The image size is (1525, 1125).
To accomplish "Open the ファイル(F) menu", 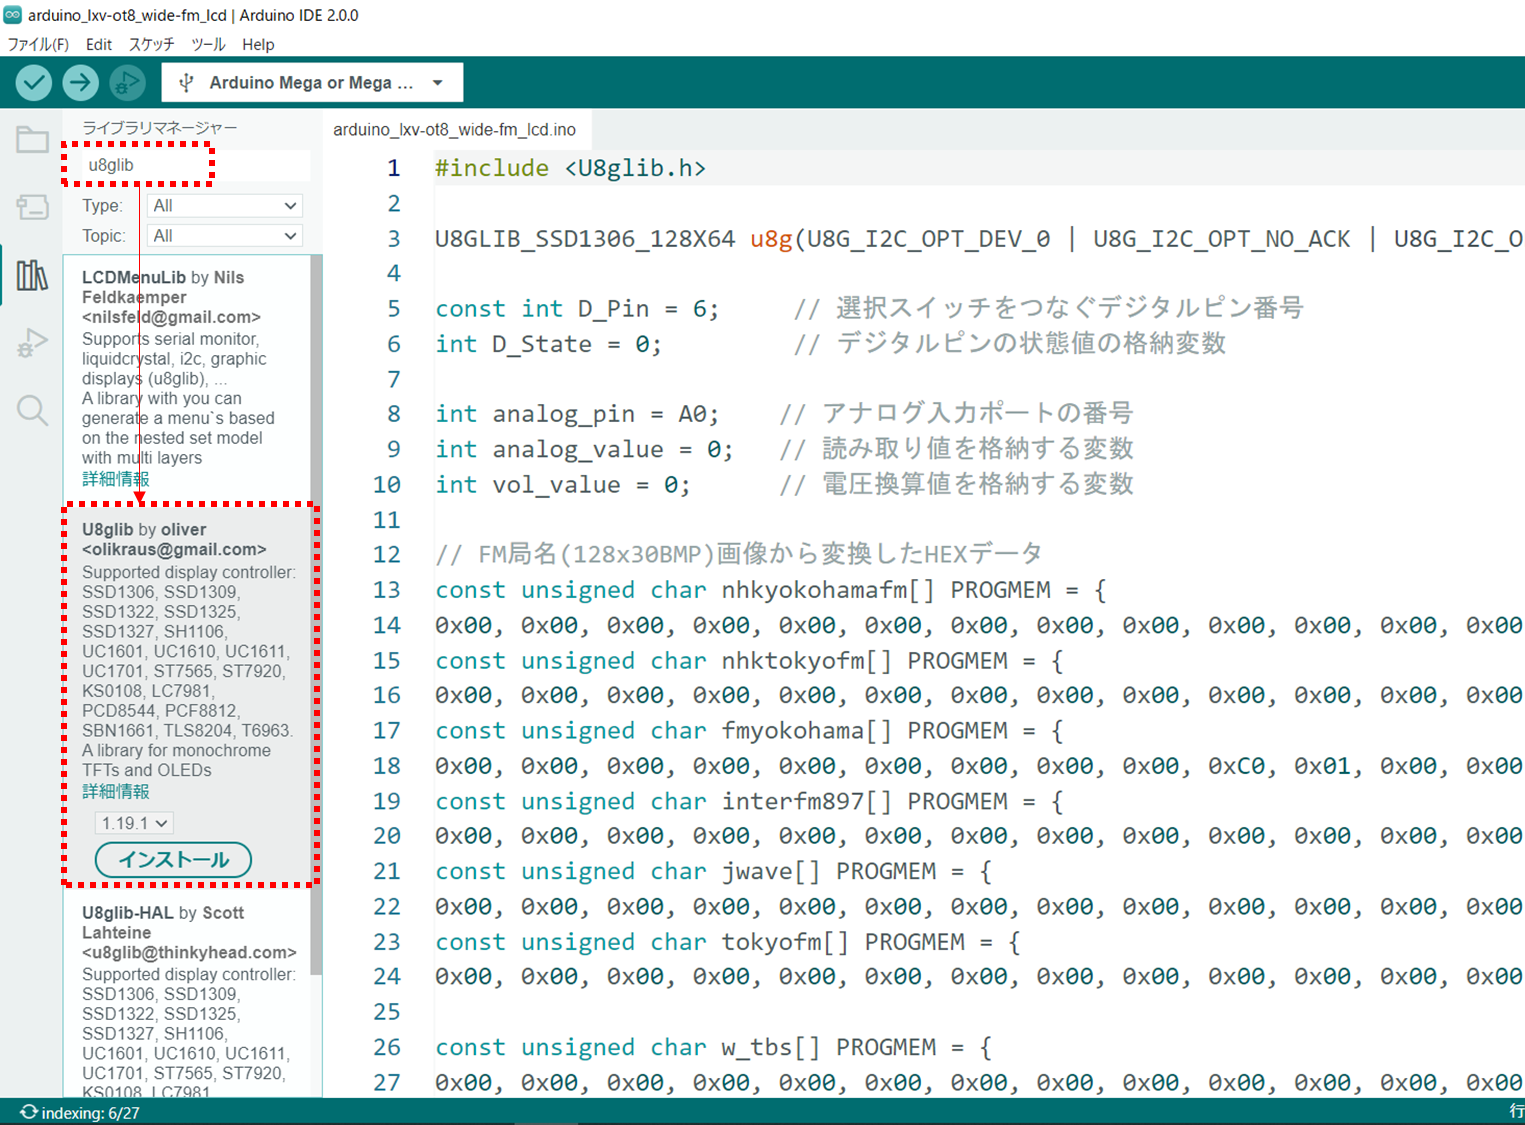I will (40, 44).
